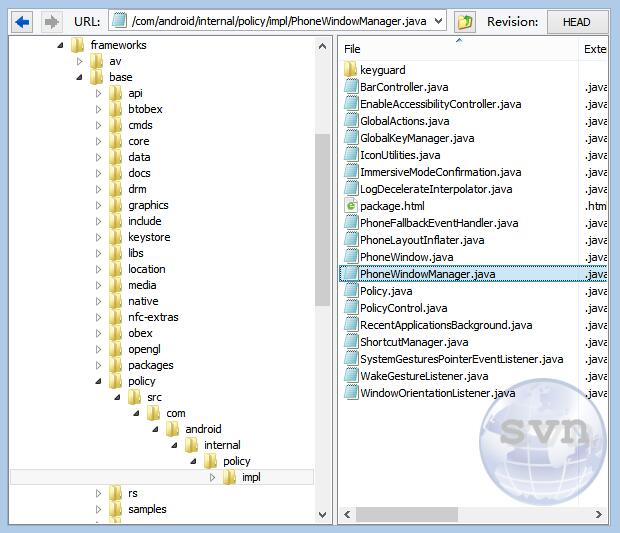The height and width of the screenshot is (533, 620).
Task: Collapse the internal folder node
Action: 174,445
